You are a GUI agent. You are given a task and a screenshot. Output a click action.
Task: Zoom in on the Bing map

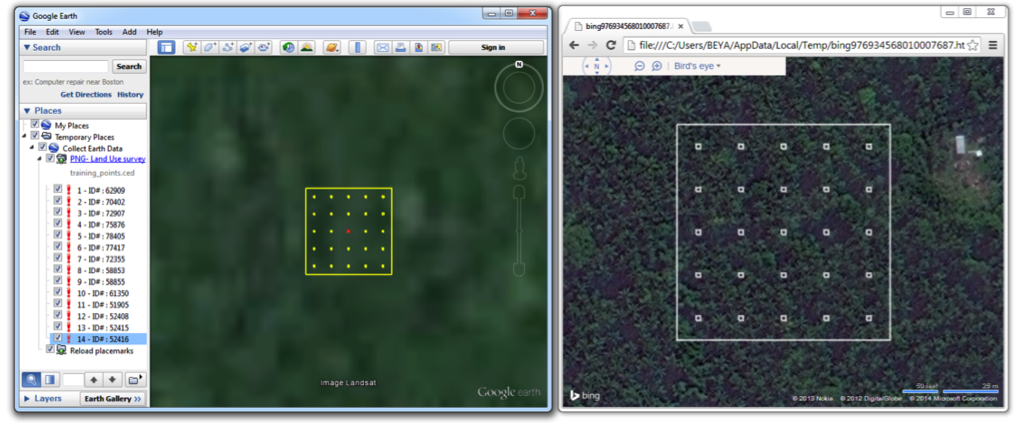657,66
